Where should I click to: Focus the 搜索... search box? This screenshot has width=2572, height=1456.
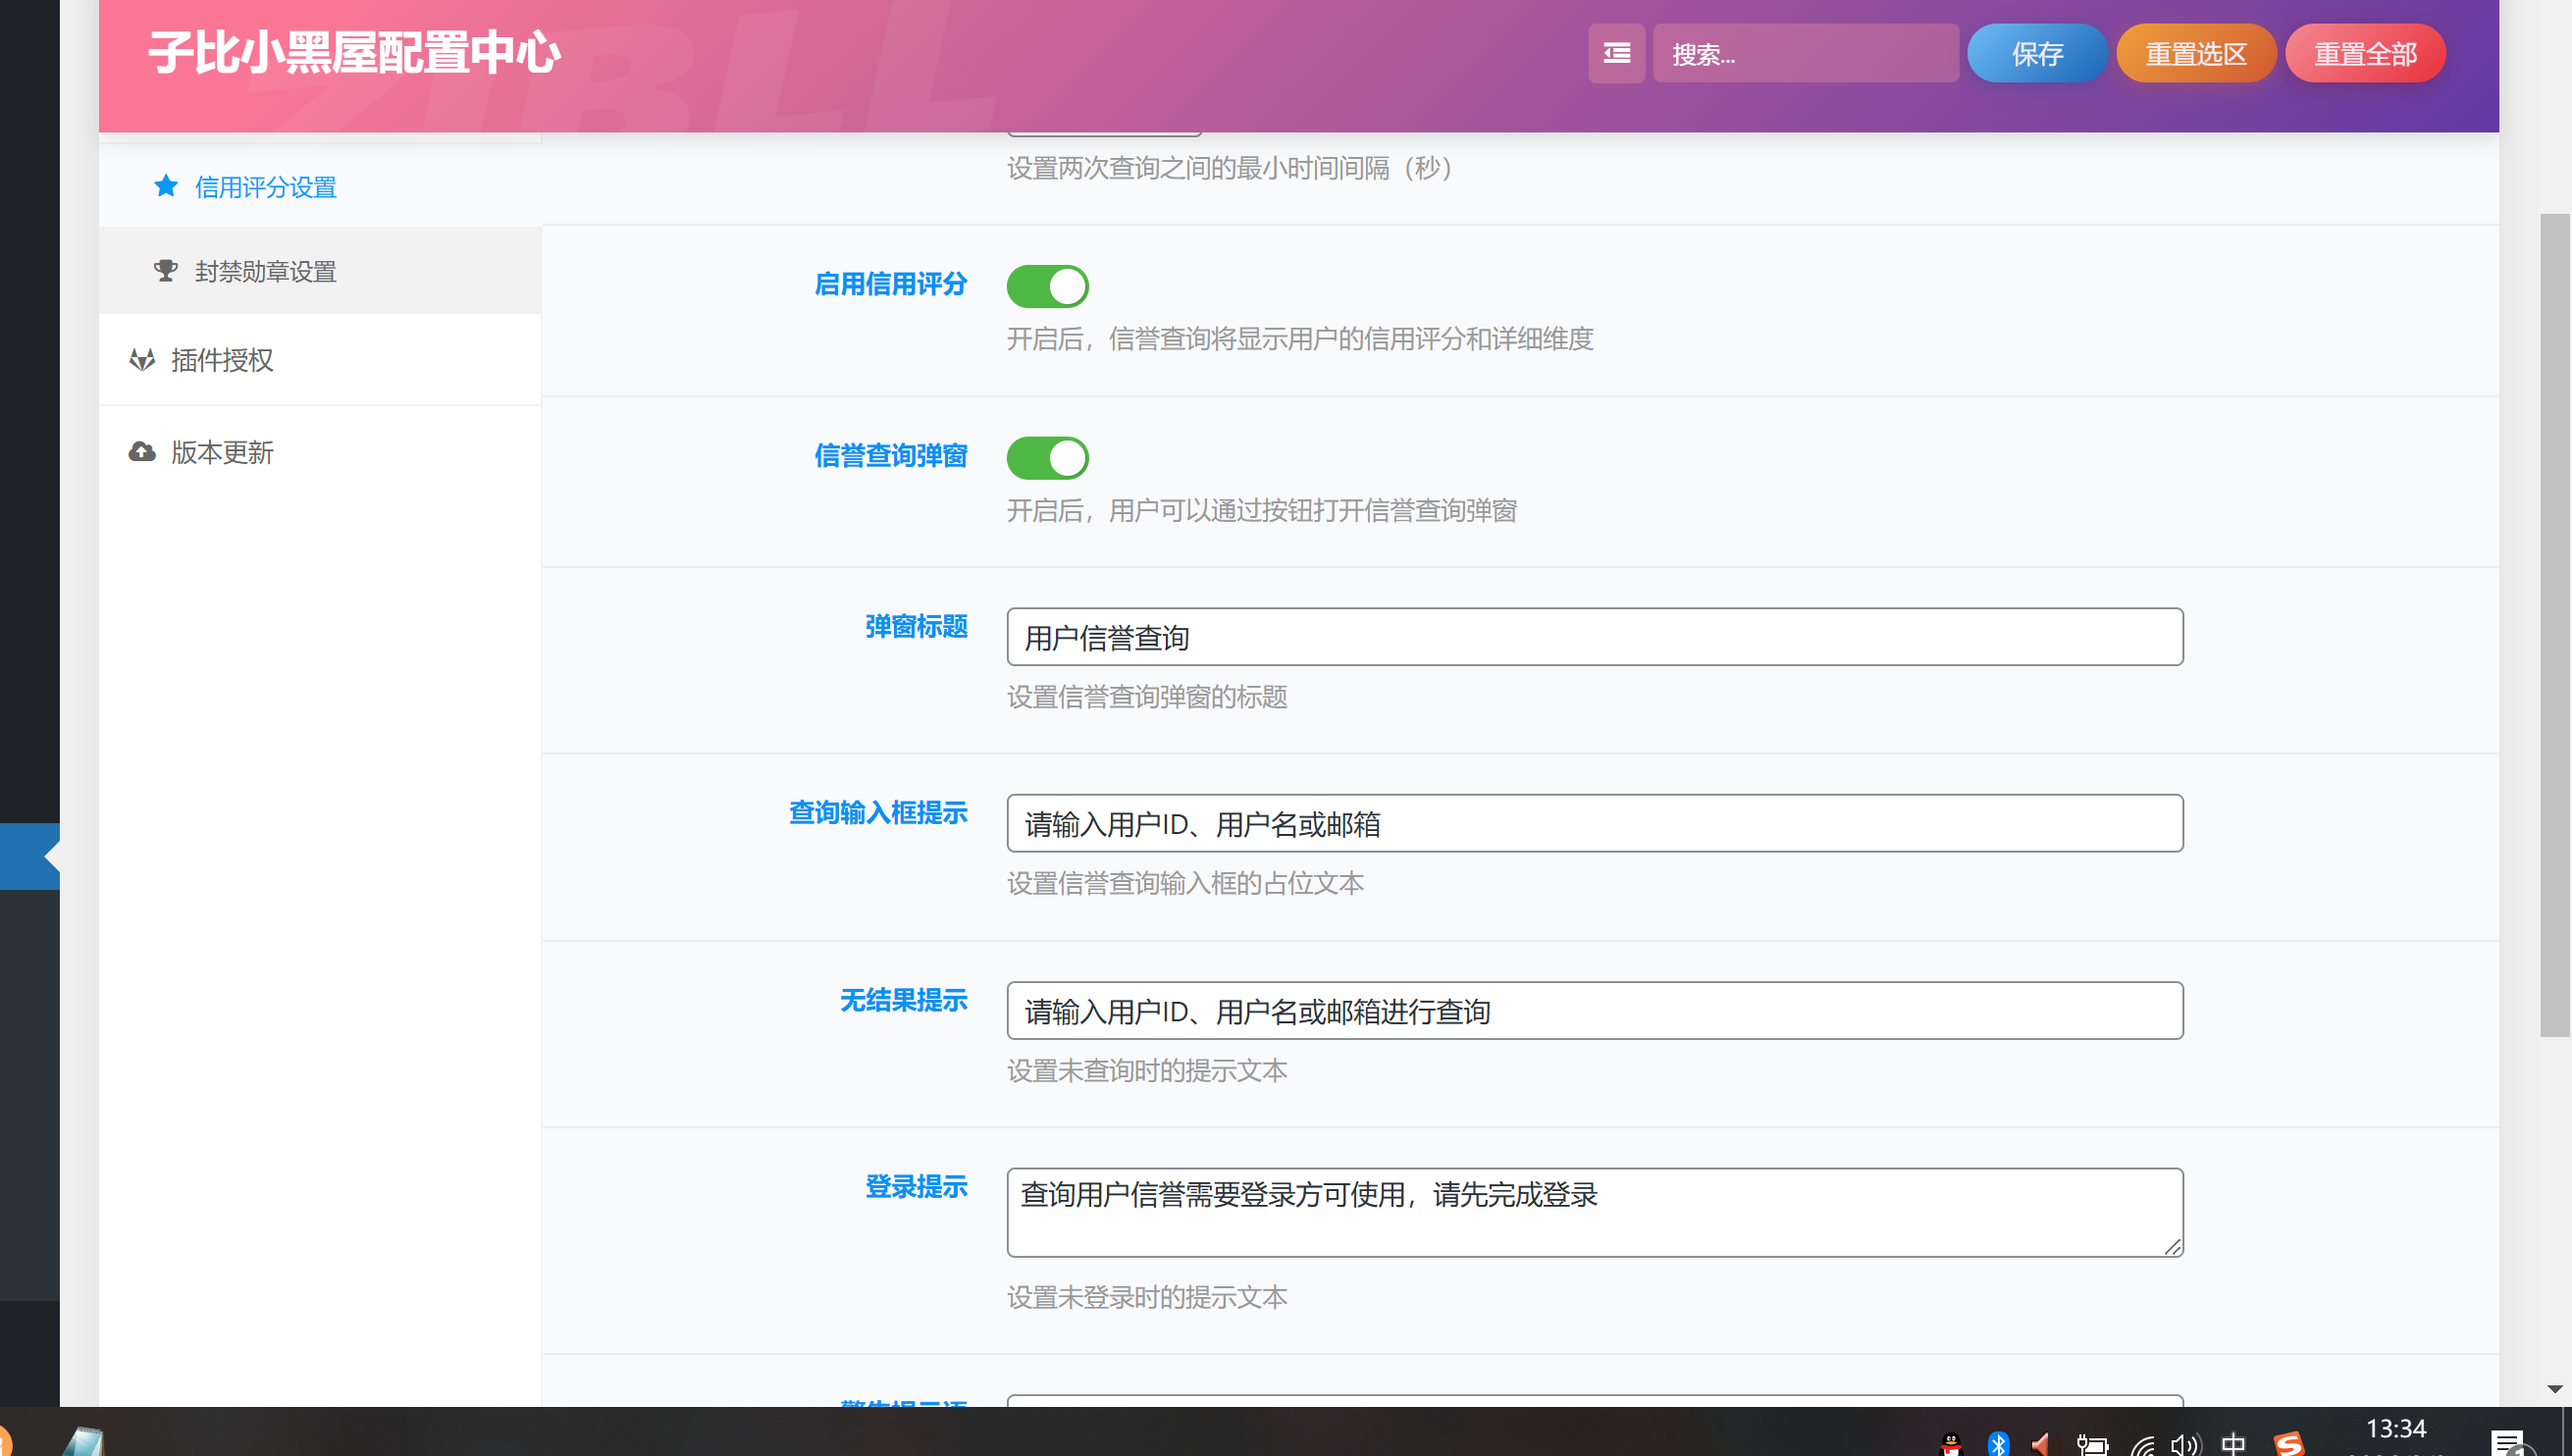click(x=1805, y=53)
